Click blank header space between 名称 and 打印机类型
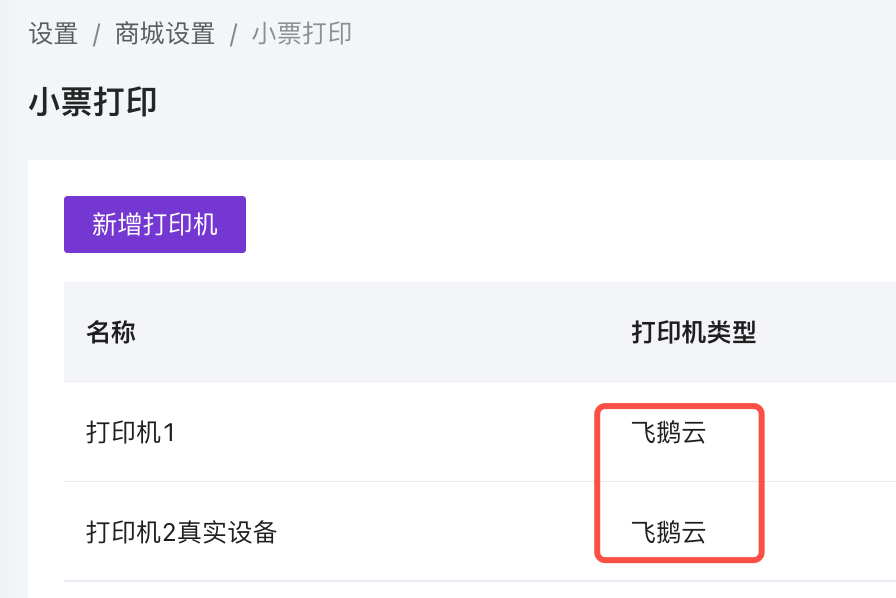 380,332
